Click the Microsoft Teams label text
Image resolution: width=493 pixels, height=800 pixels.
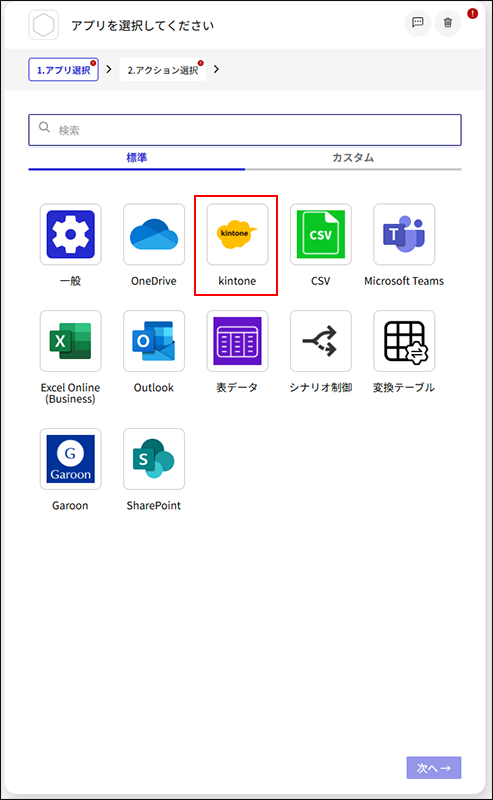click(x=404, y=281)
